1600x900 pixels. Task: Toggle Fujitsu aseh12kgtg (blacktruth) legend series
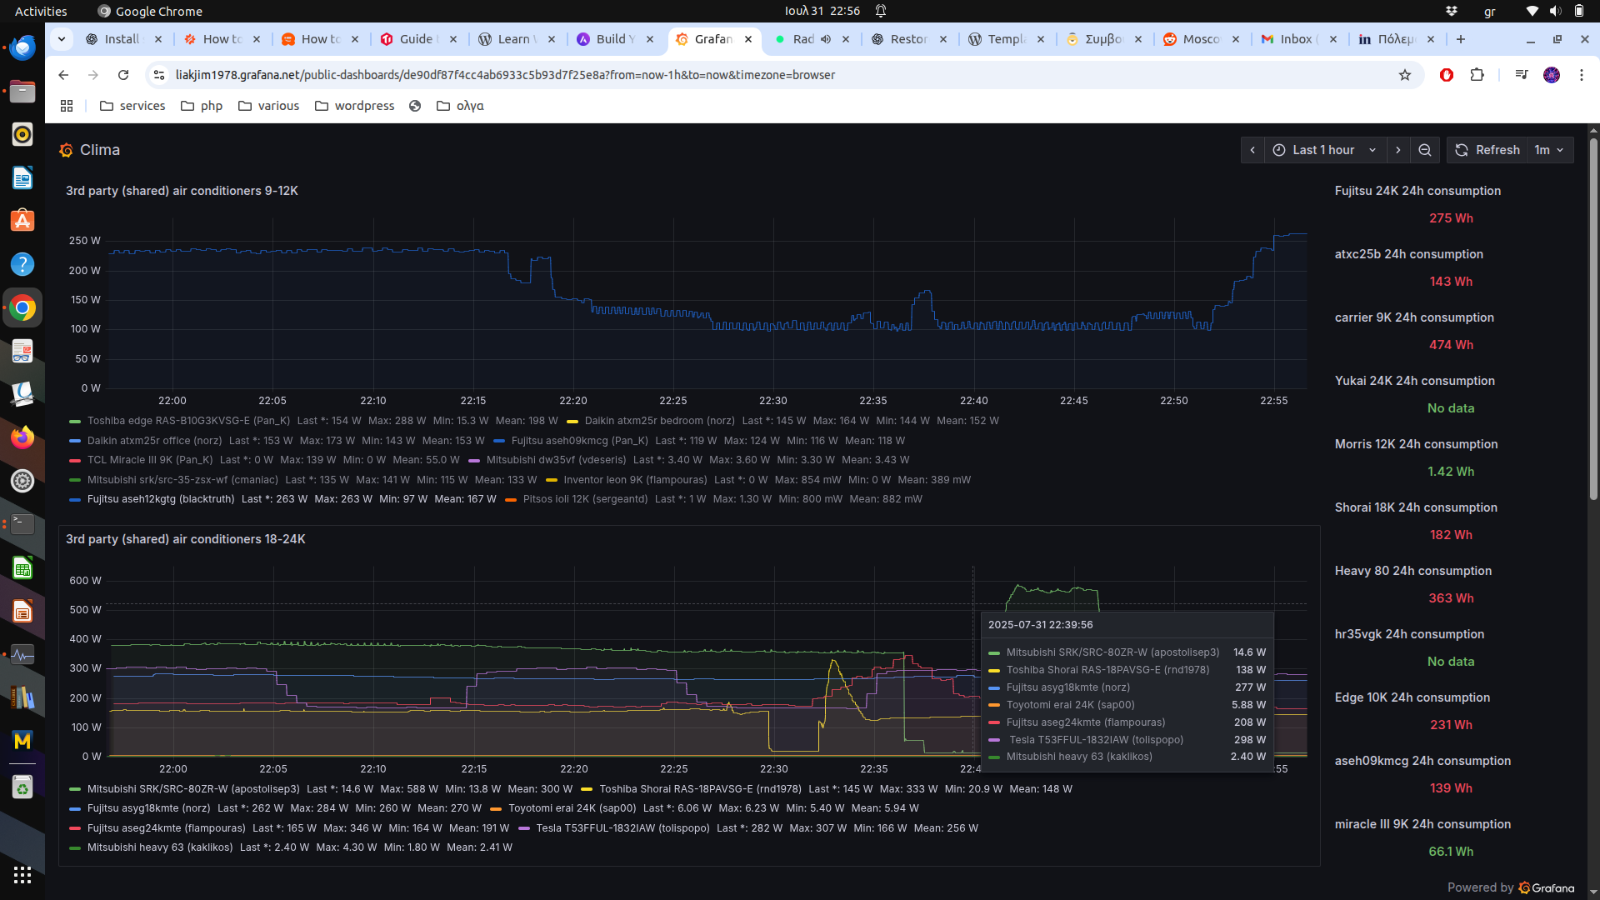tap(160, 499)
